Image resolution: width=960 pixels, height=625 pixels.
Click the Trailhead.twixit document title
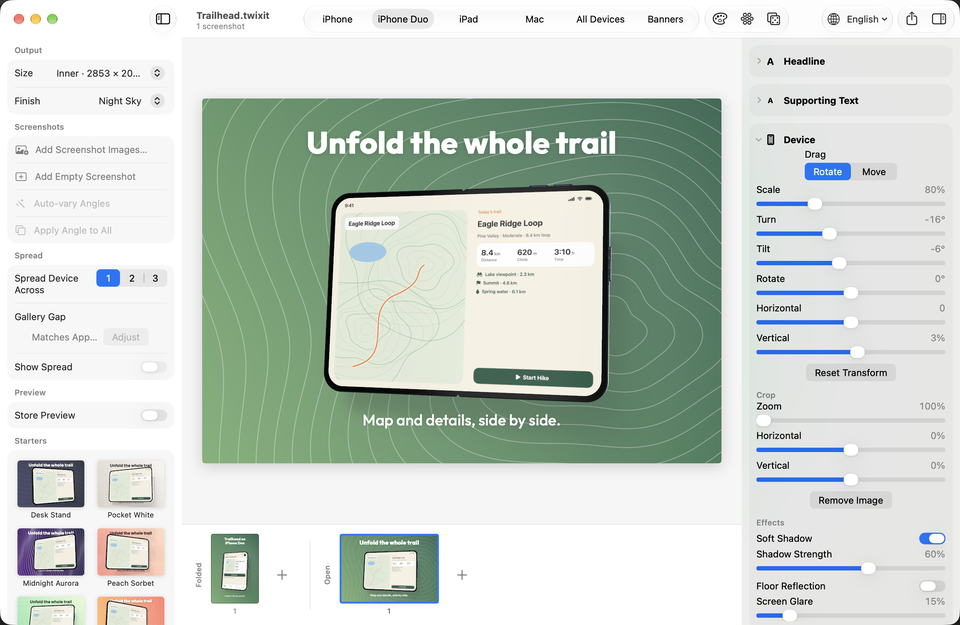click(233, 15)
